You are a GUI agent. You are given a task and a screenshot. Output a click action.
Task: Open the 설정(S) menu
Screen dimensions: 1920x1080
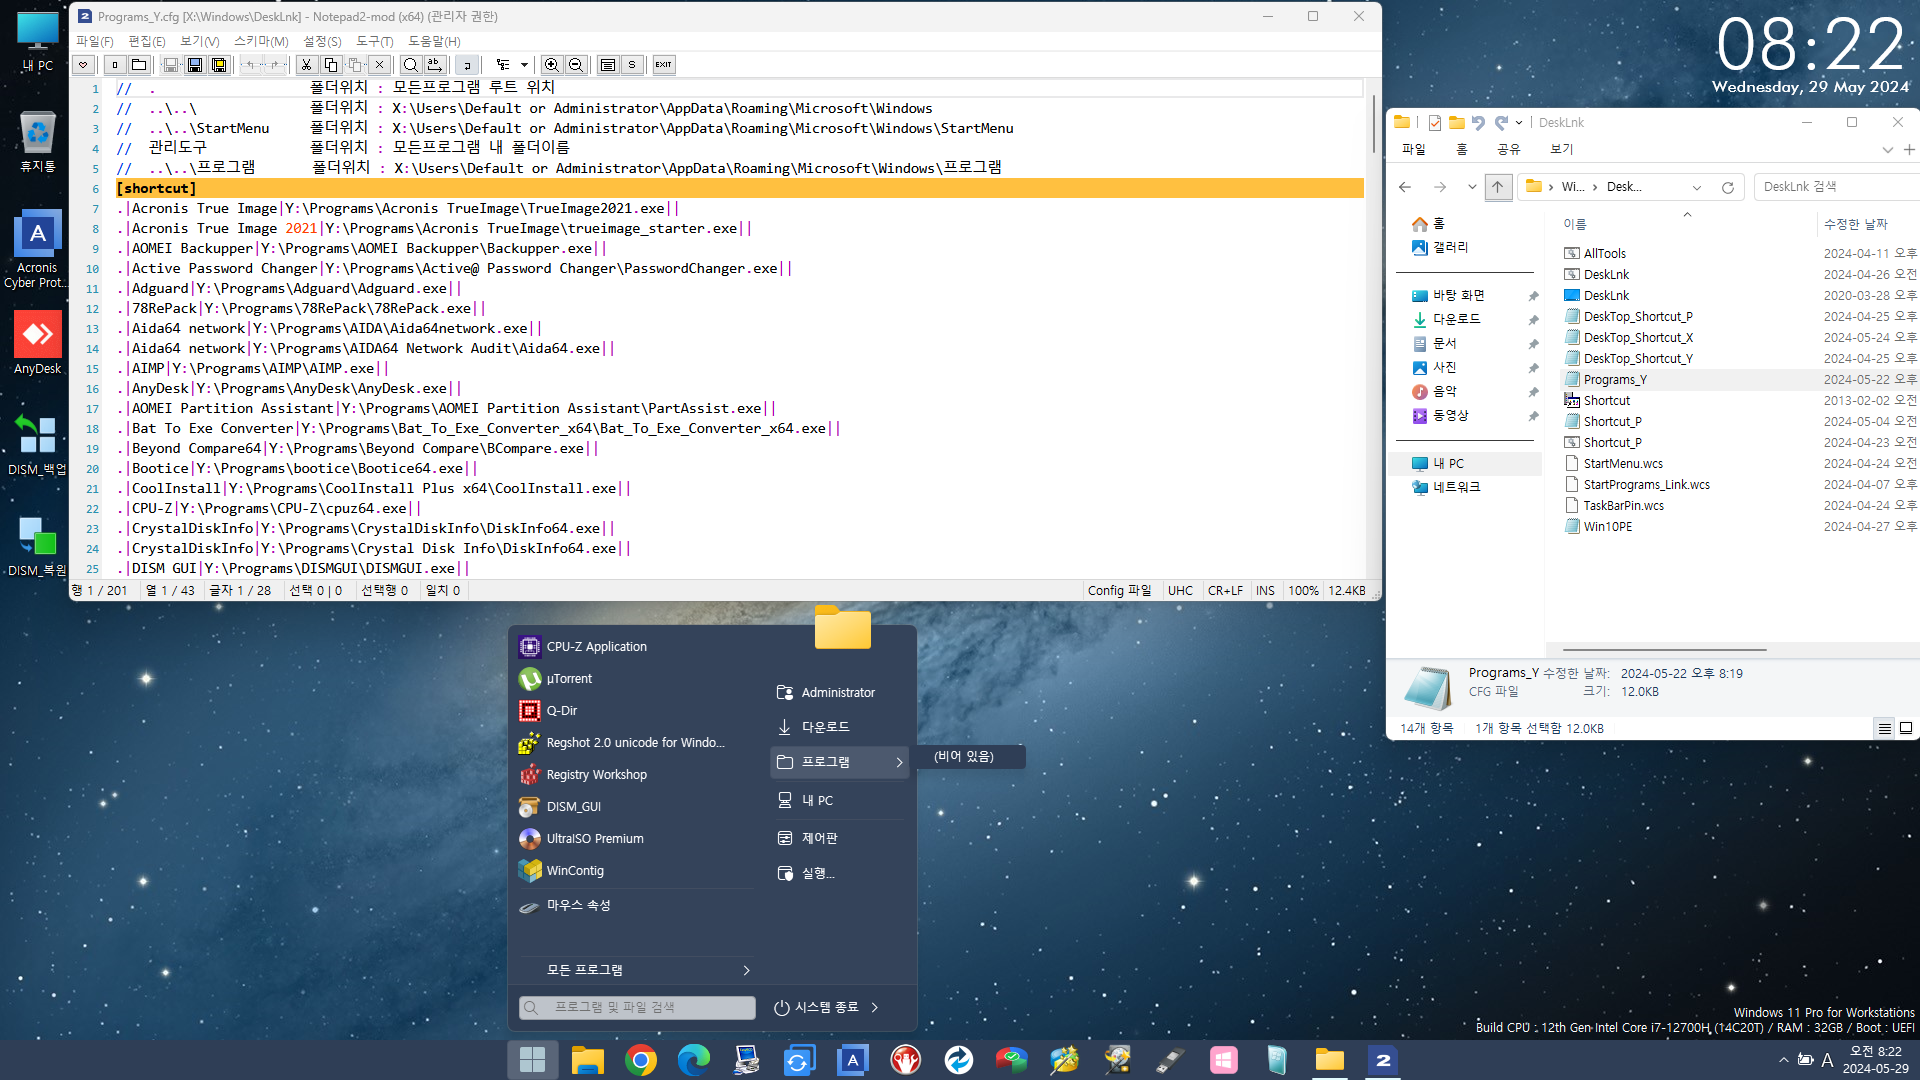(322, 41)
